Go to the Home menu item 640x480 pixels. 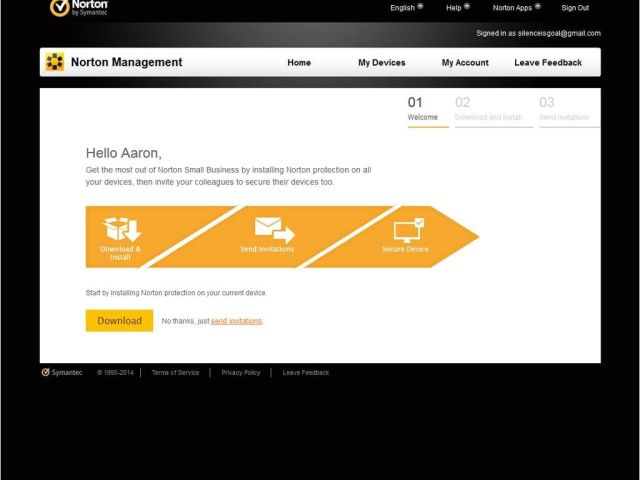[x=299, y=62]
